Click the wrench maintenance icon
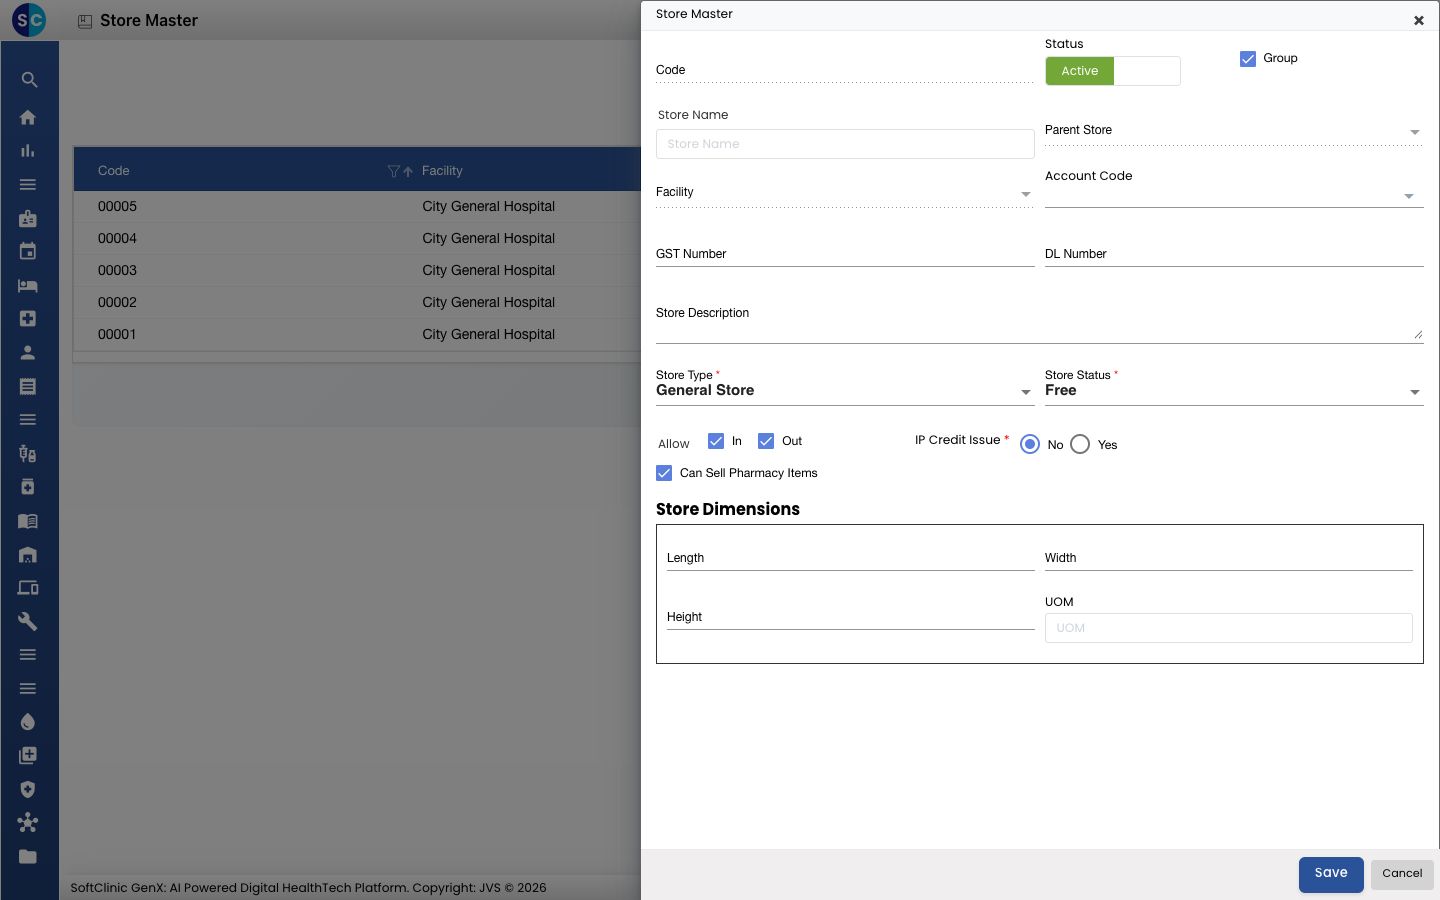1440x900 pixels. [x=28, y=622]
